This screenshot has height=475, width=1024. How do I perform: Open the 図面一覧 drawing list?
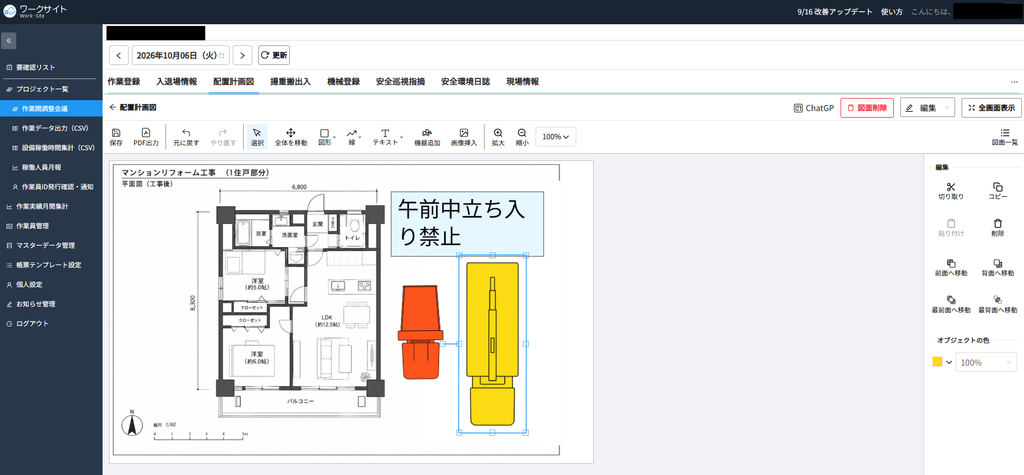pos(1004,137)
